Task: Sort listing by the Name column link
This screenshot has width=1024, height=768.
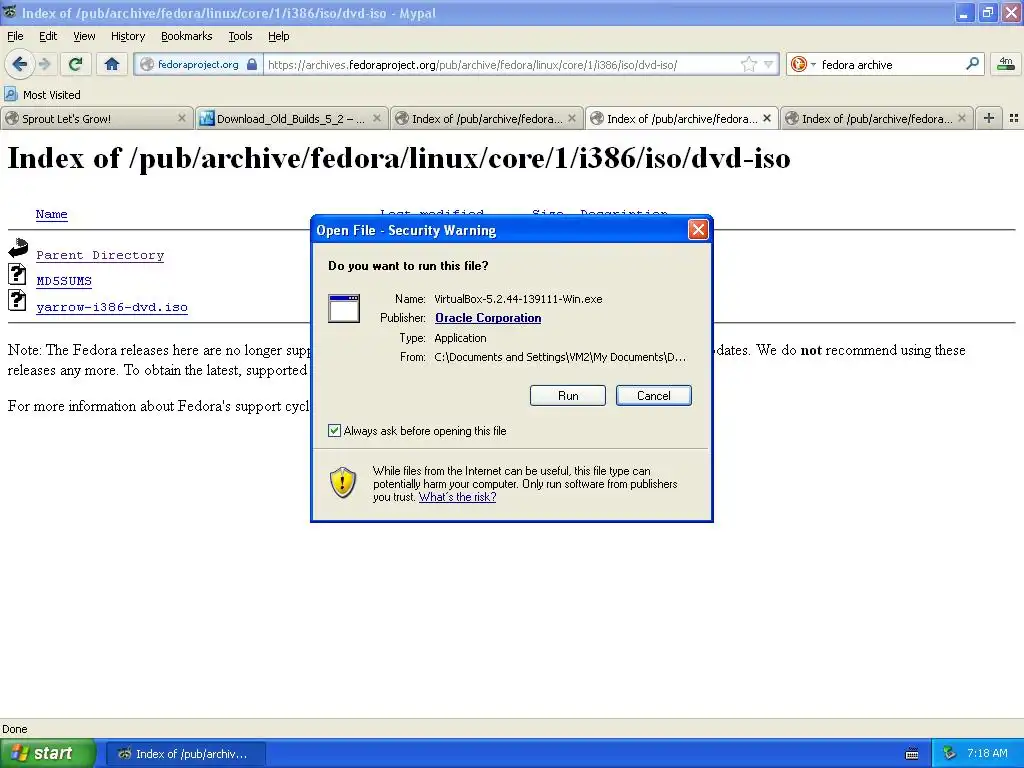Action: pos(52,214)
